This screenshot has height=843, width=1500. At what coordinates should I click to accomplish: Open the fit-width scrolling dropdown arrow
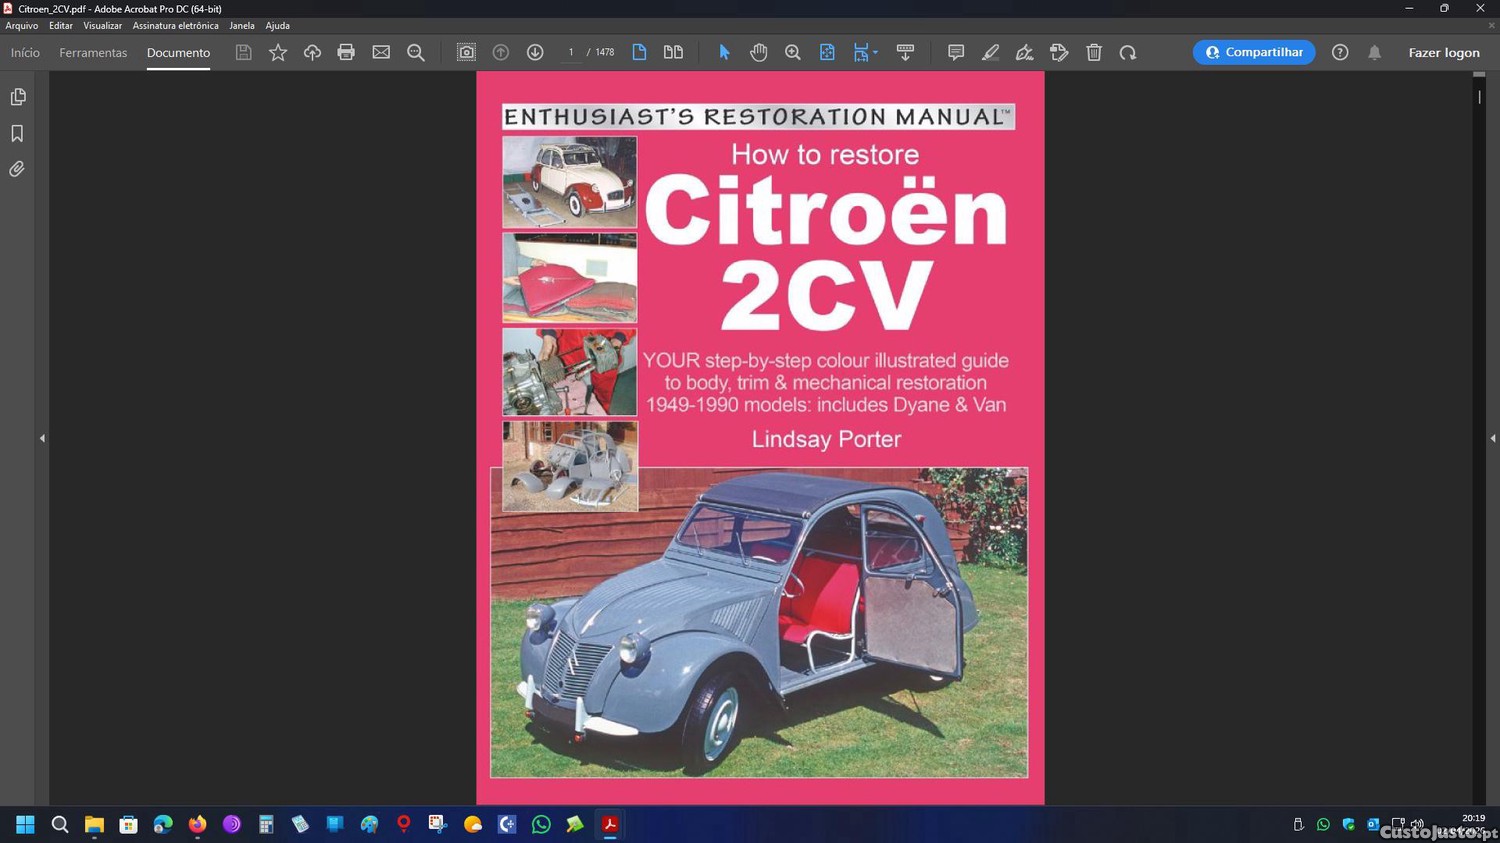click(876, 52)
